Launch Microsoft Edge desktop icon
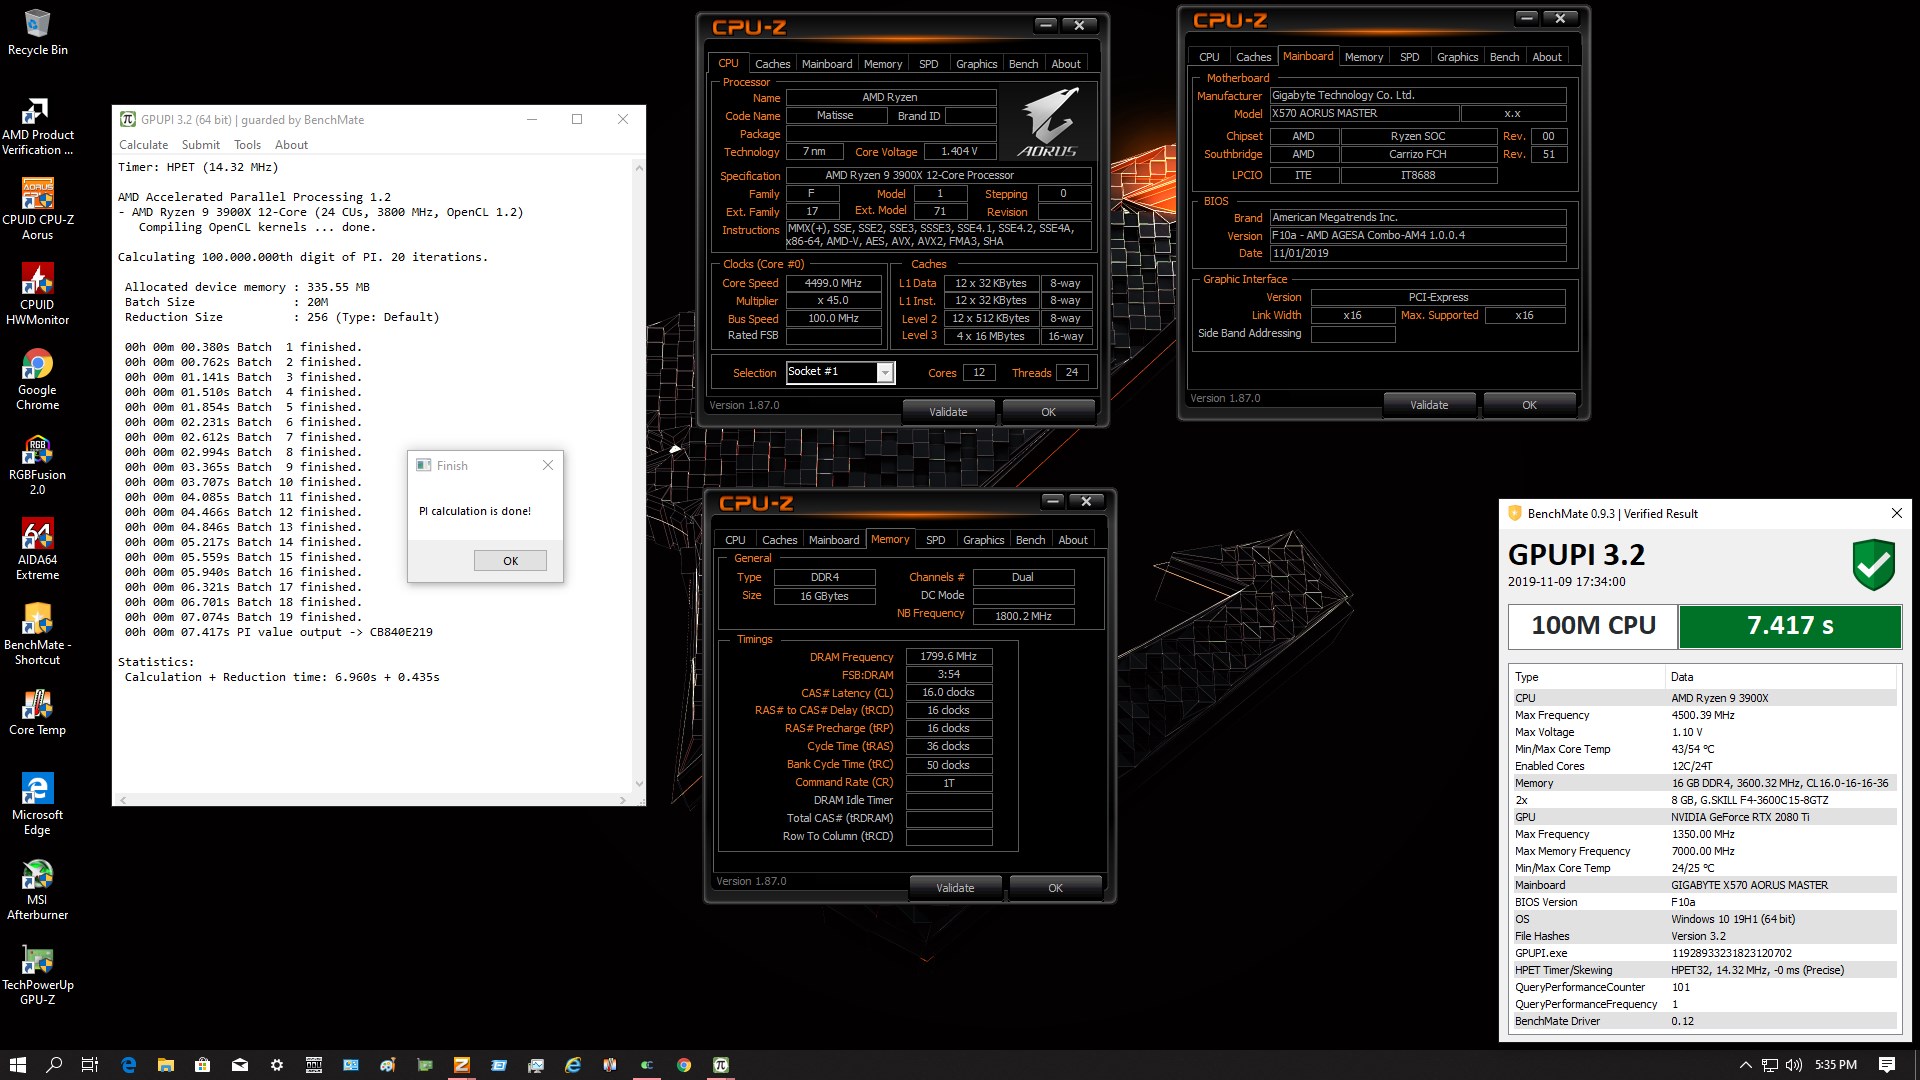Screen dimensions: 1920x1080 click(37, 804)
